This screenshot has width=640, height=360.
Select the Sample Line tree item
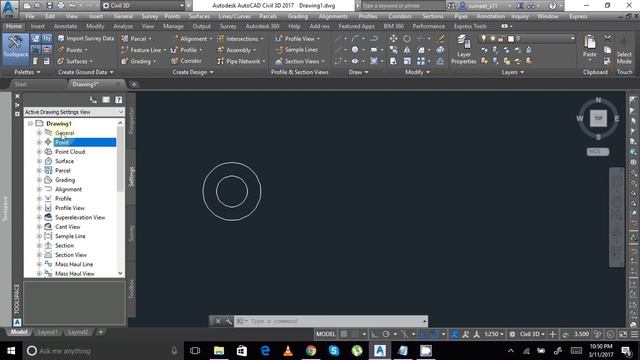[70, 236]
